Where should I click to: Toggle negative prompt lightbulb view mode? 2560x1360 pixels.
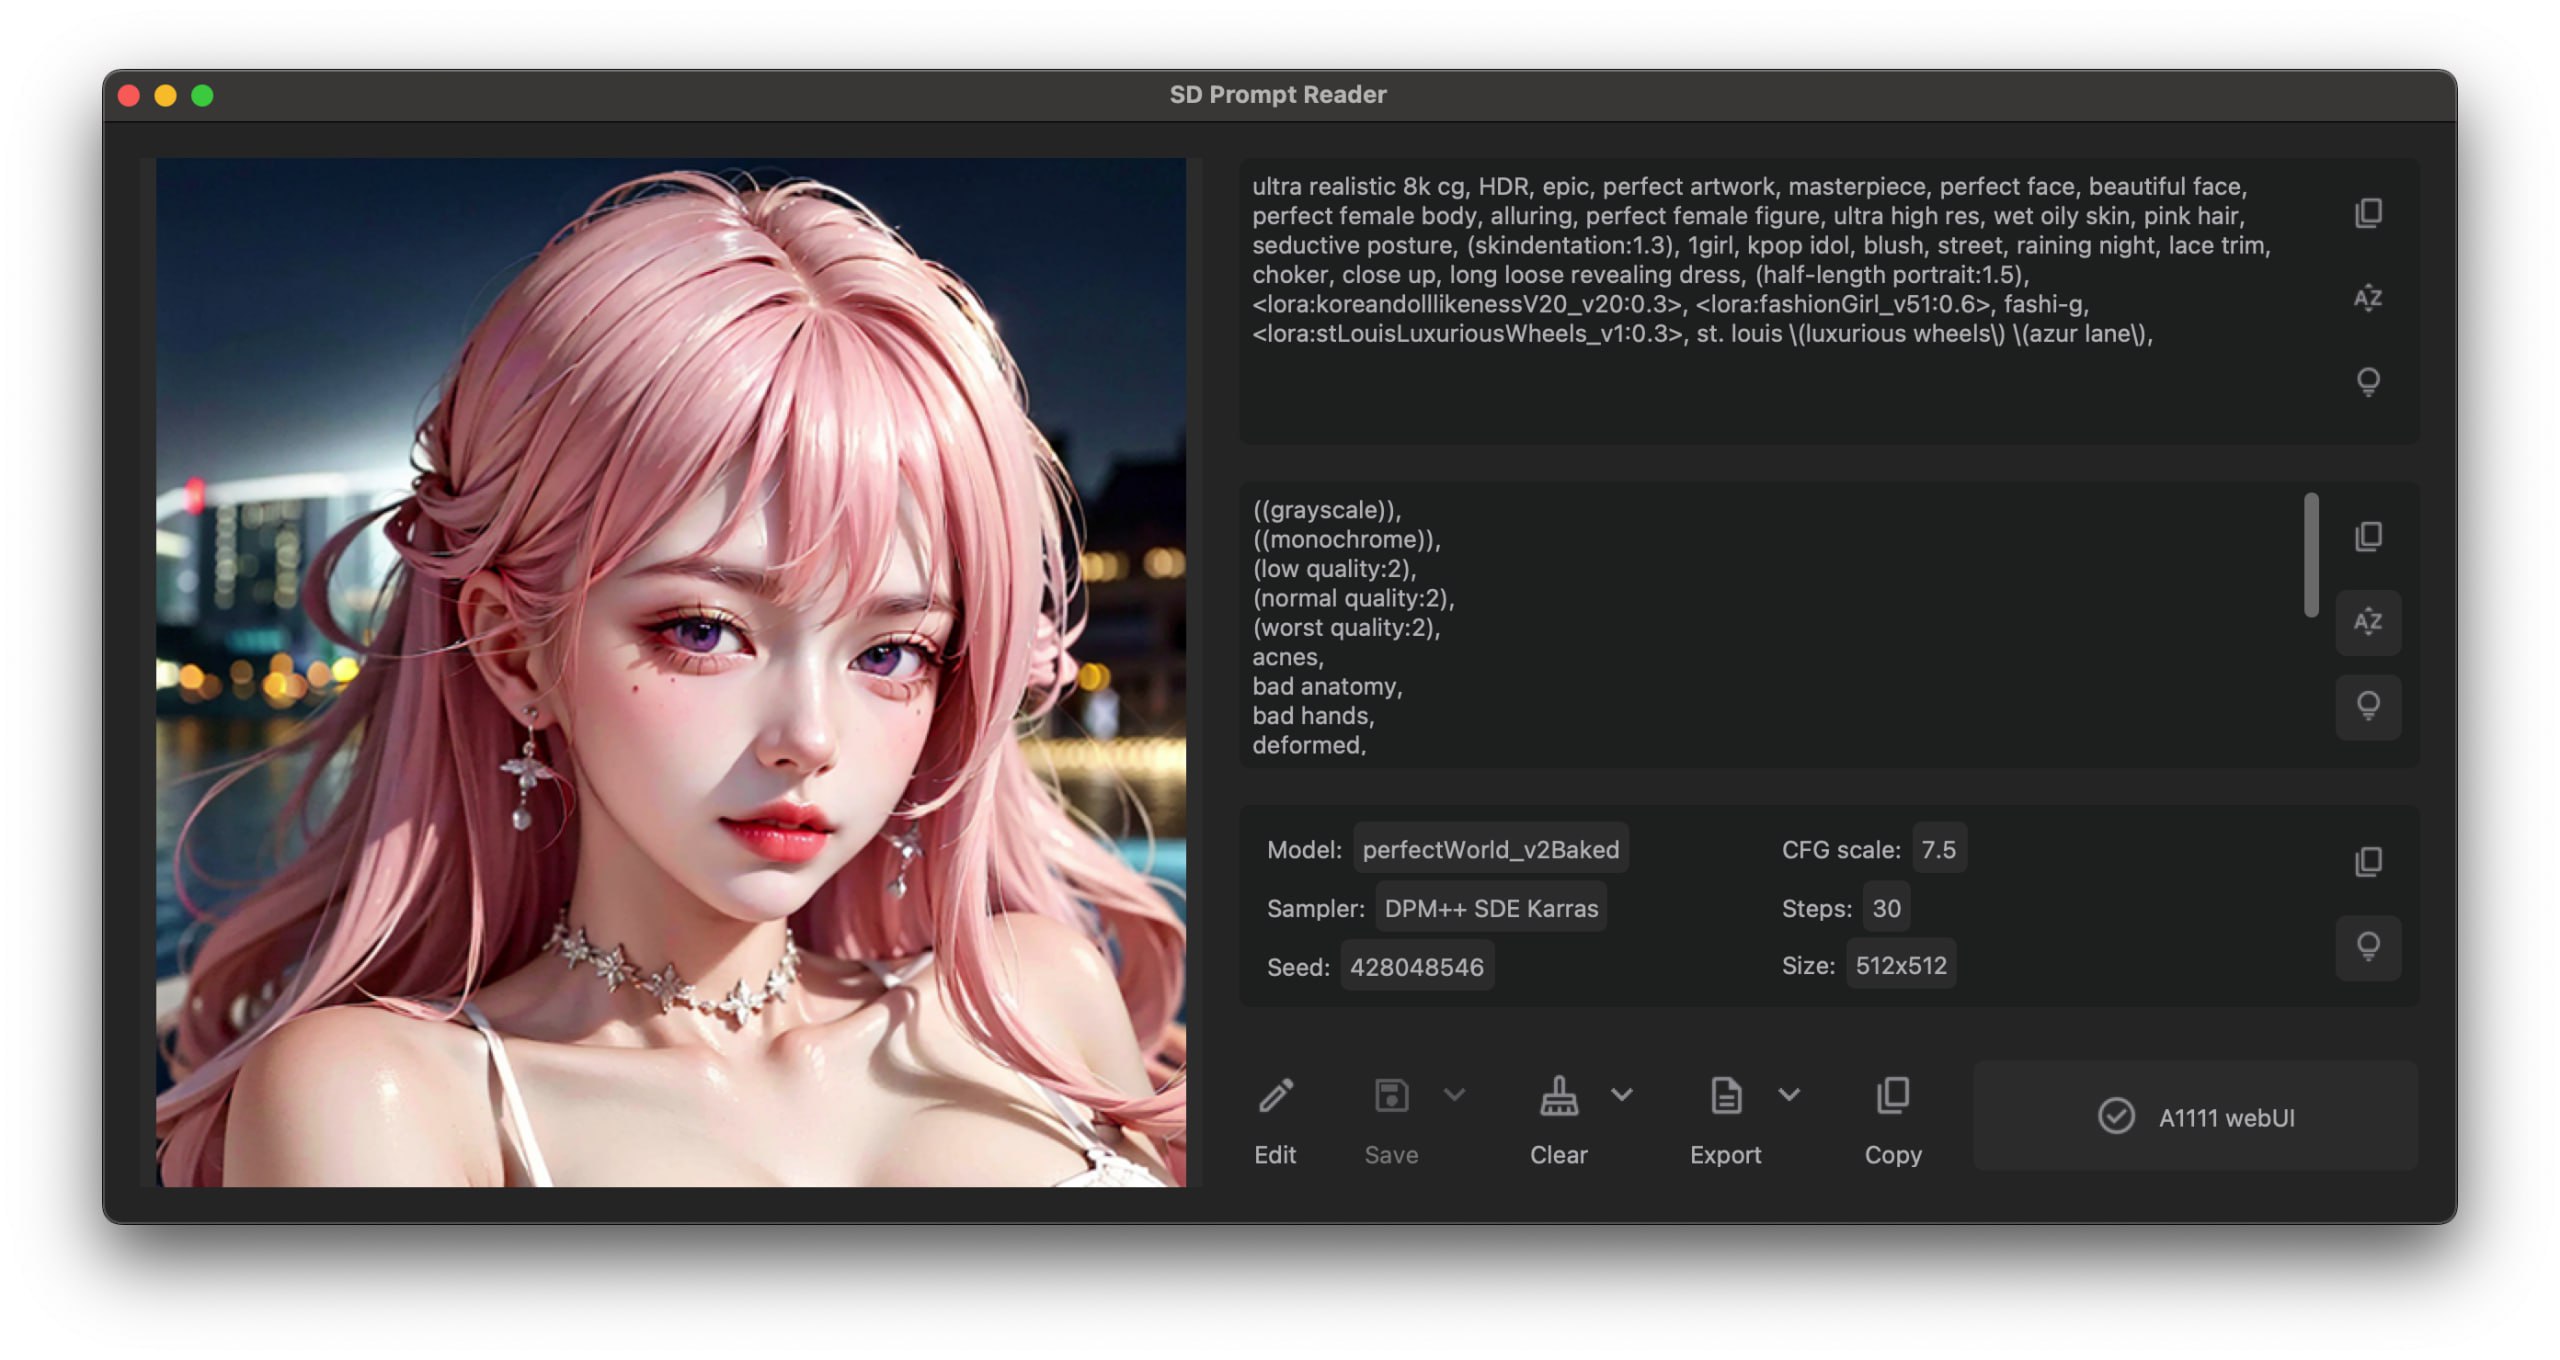2367,706
